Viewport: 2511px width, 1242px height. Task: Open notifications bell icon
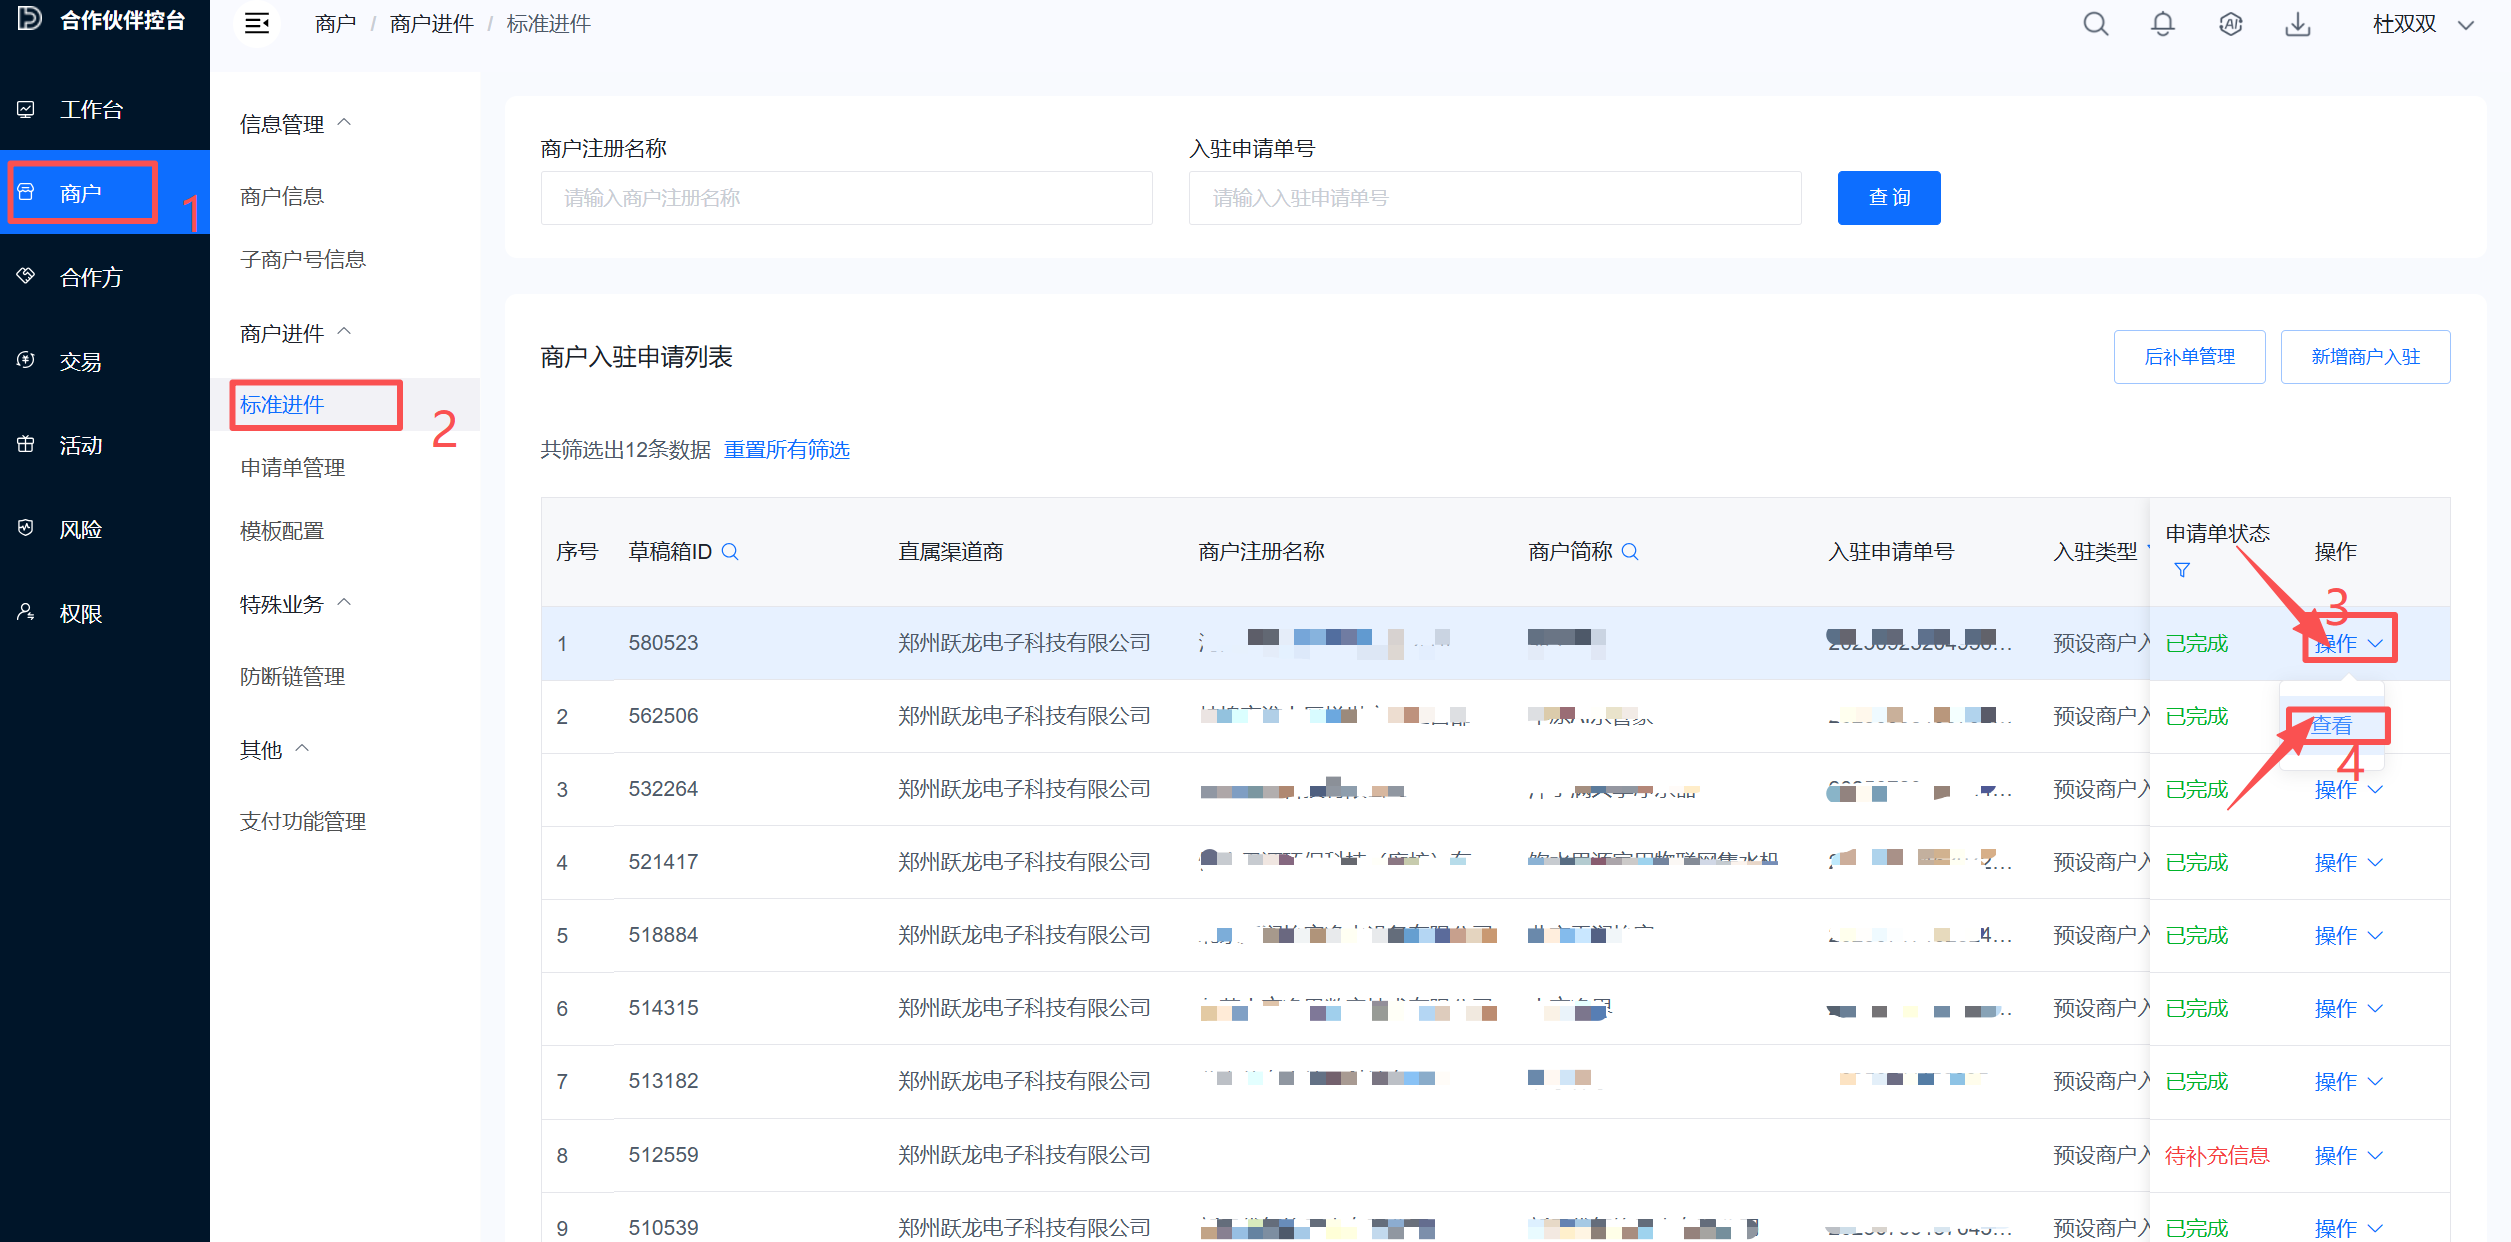coord(2163,24)
